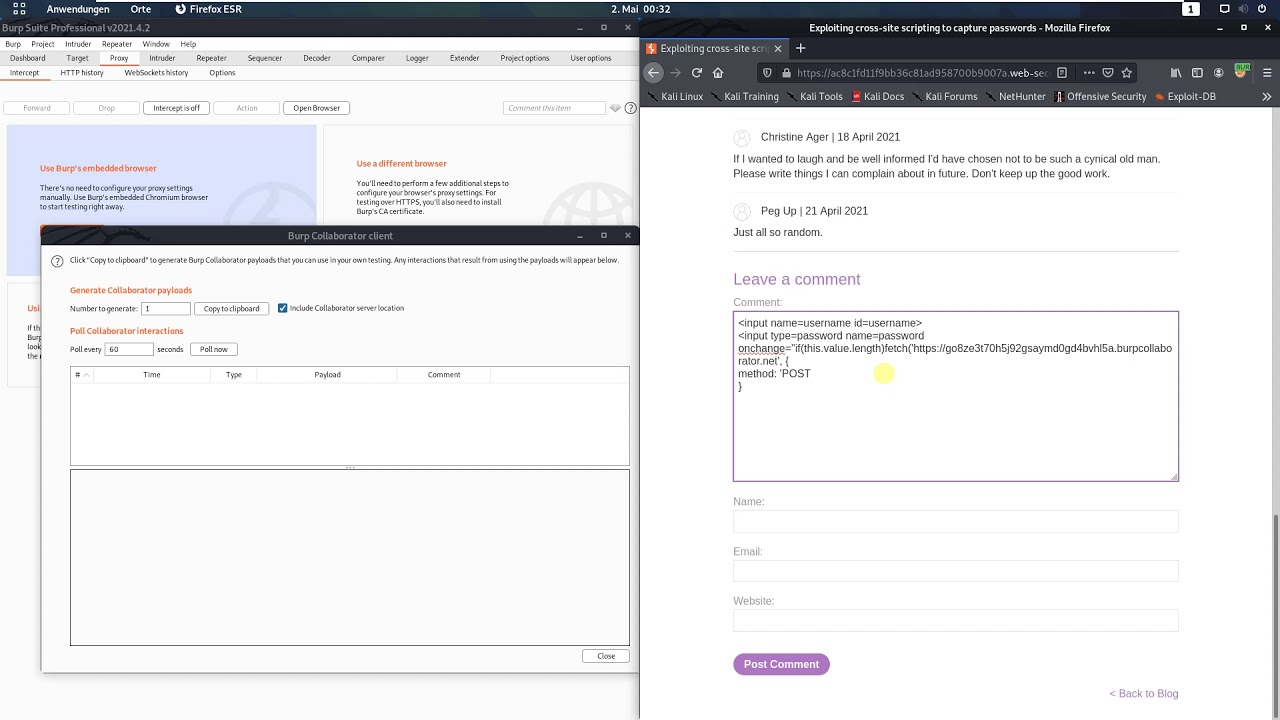Click the Firefox forward arrow button
Viewport: 1280px width, 720px height.
tap(675, 73)
